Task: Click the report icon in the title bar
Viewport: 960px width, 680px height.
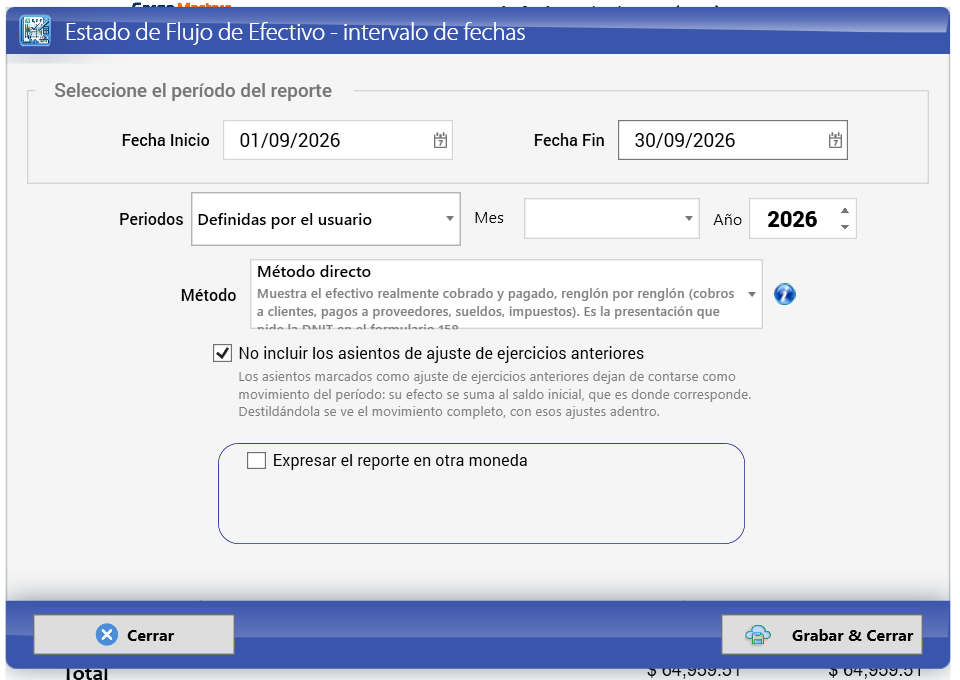Action: (x=35, y=31)
